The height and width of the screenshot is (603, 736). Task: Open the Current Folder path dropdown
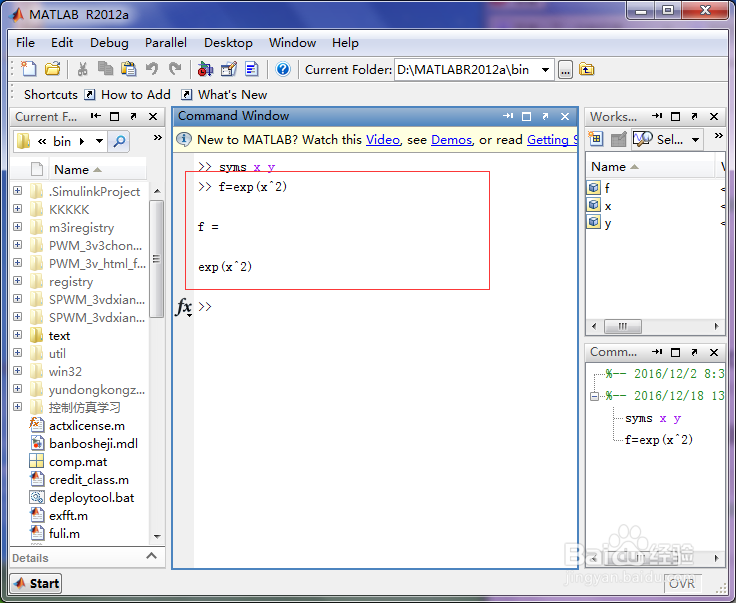point(545,70)
